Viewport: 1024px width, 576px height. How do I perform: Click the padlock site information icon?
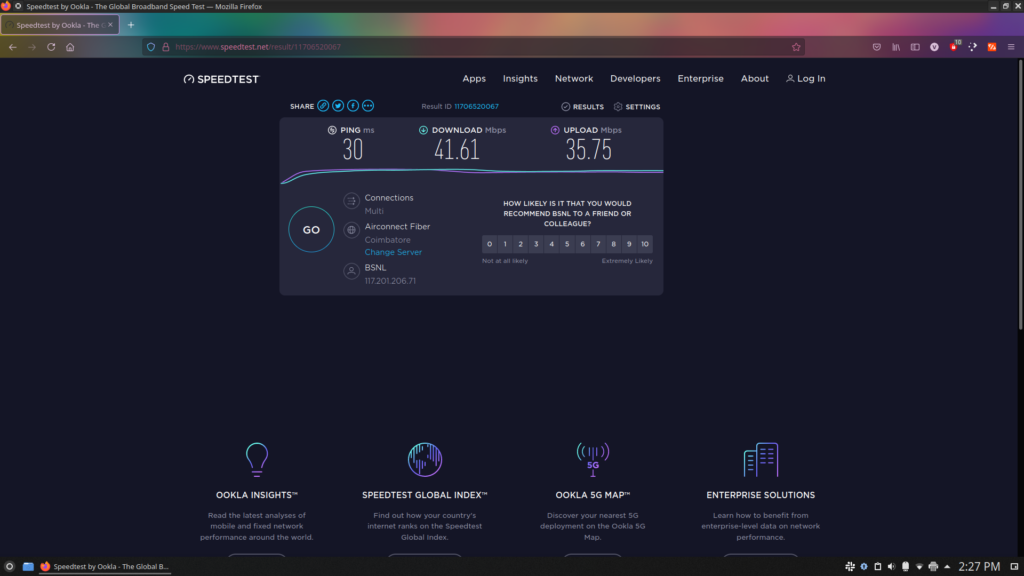point(166,47)
